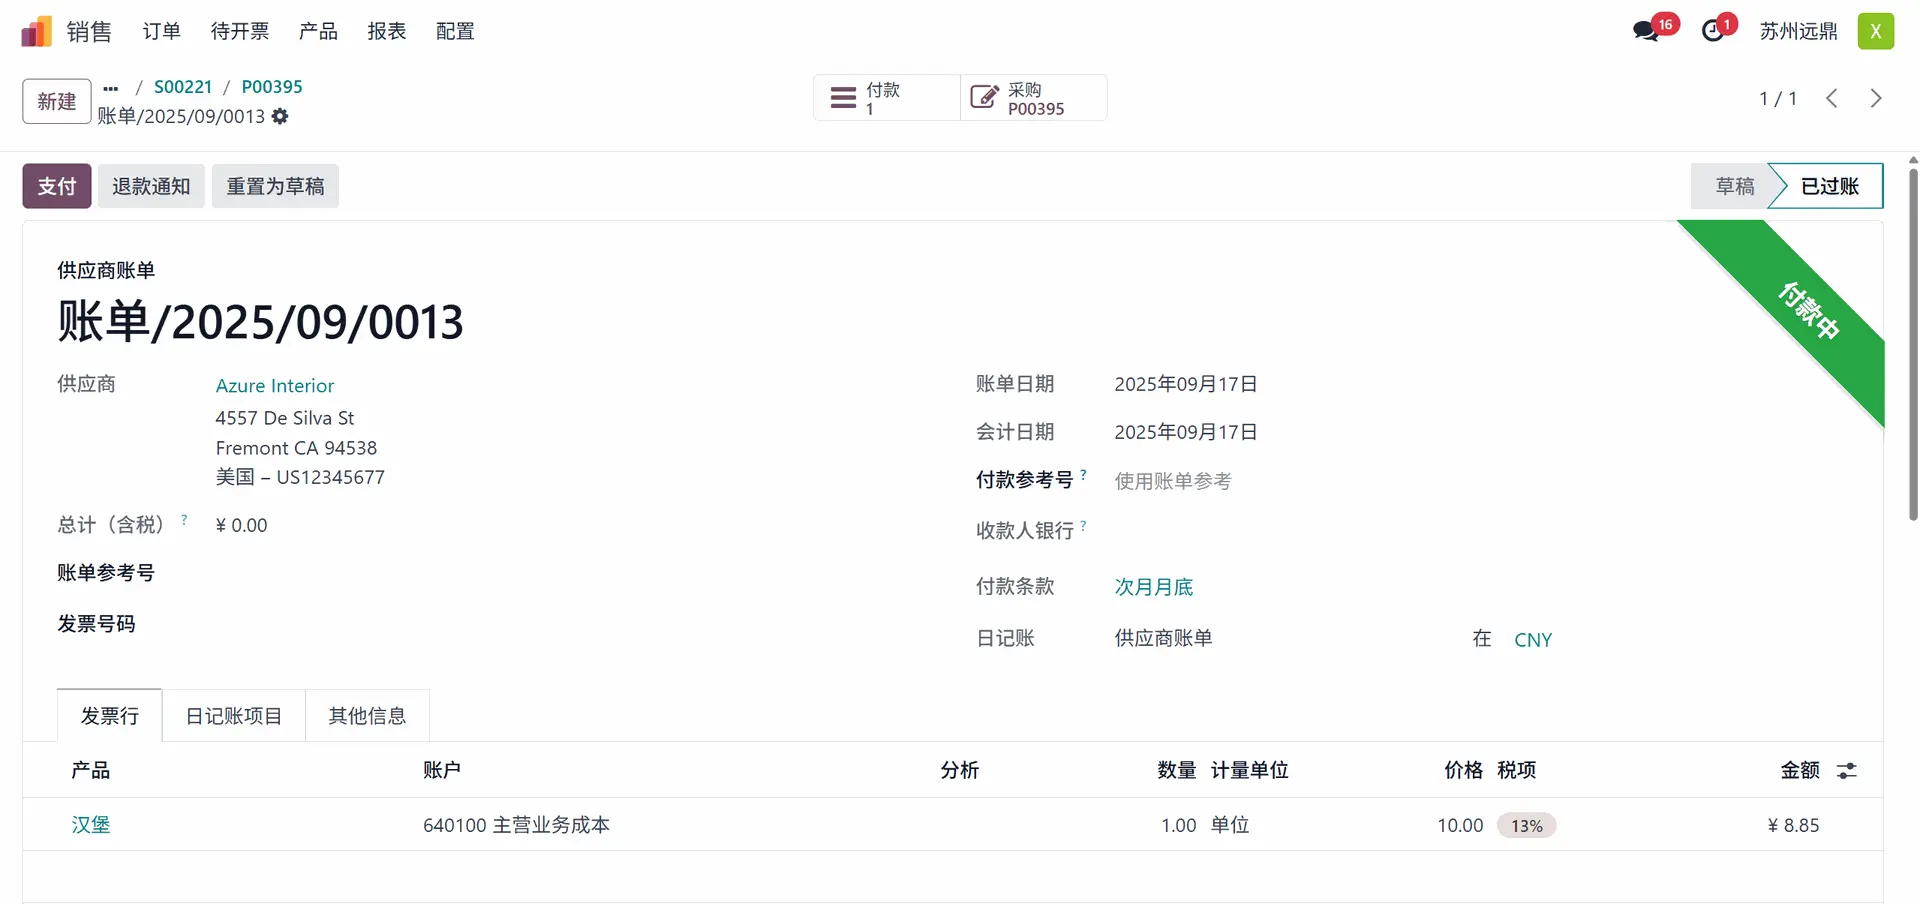Go to the next record arrow
The image size is (1920, 904).
(1875, 98)
